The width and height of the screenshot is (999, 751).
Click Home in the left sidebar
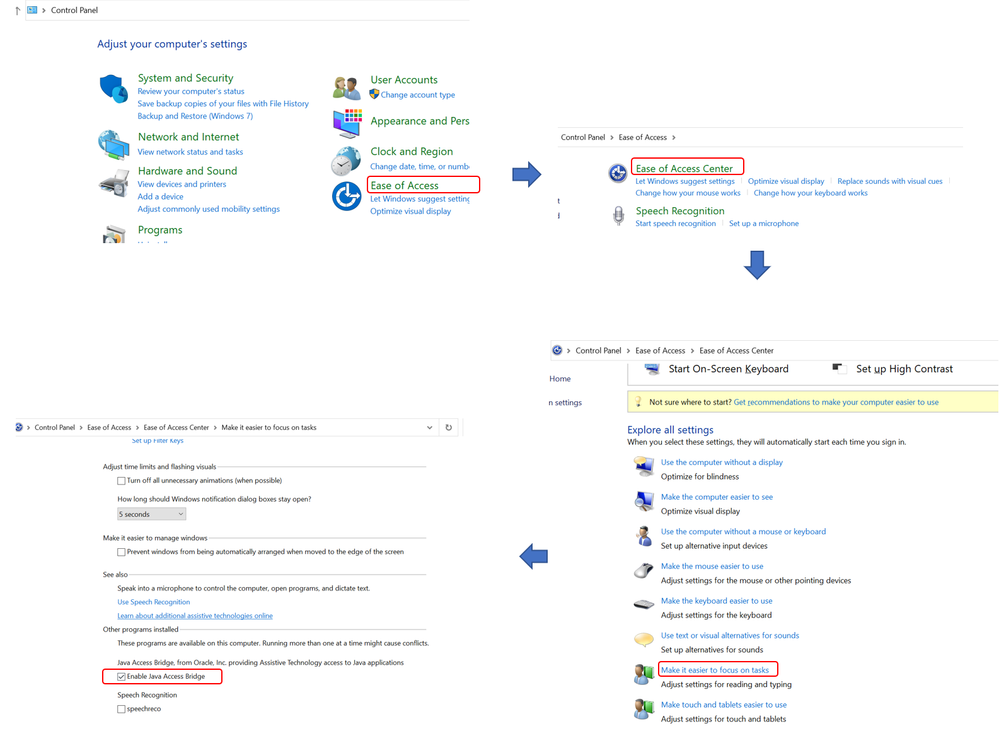tap(560, 379)
